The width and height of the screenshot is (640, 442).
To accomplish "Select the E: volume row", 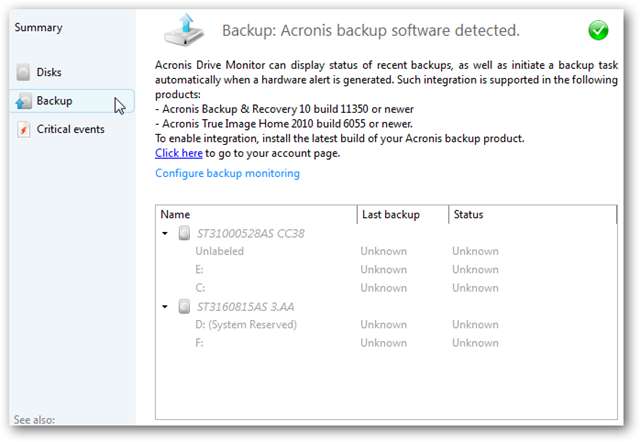I will pos(201,269).
